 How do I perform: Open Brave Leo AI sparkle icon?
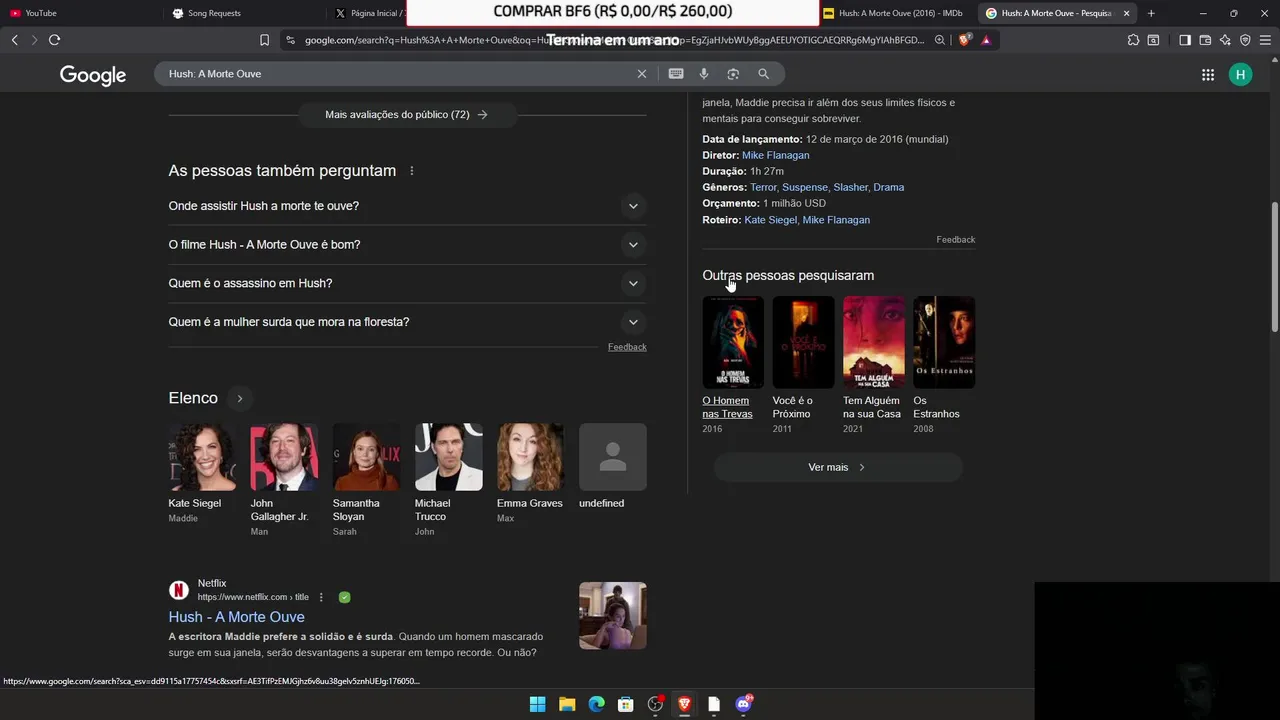pos(1225,40)
